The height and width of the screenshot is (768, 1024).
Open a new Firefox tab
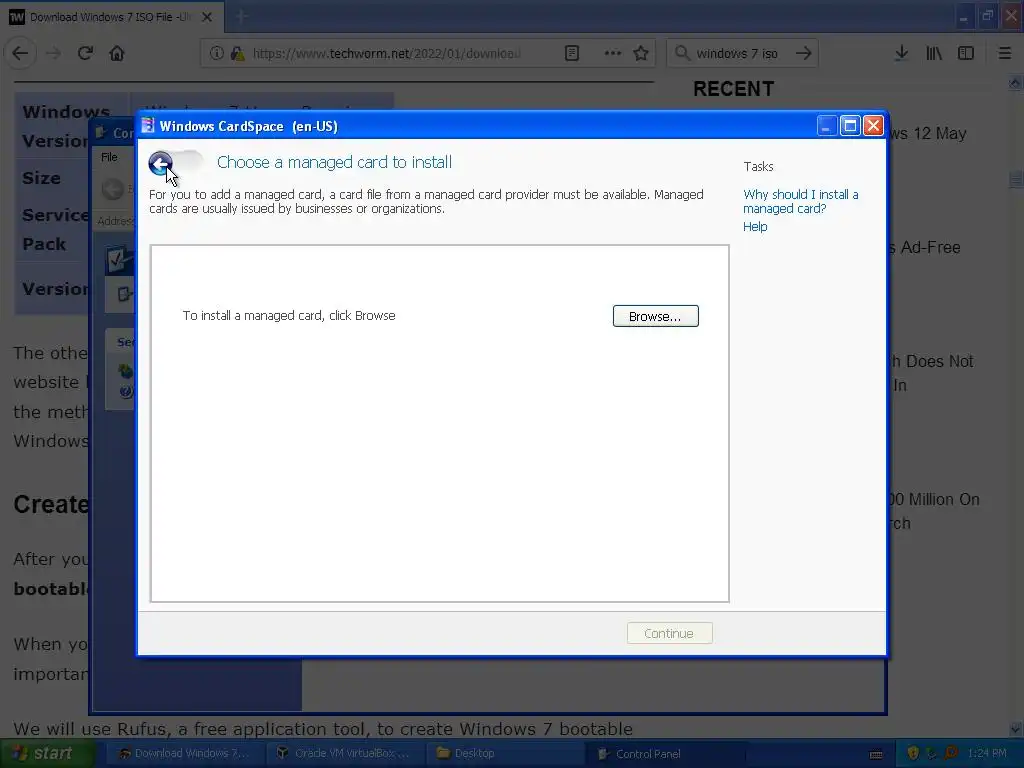click(242, 17)
